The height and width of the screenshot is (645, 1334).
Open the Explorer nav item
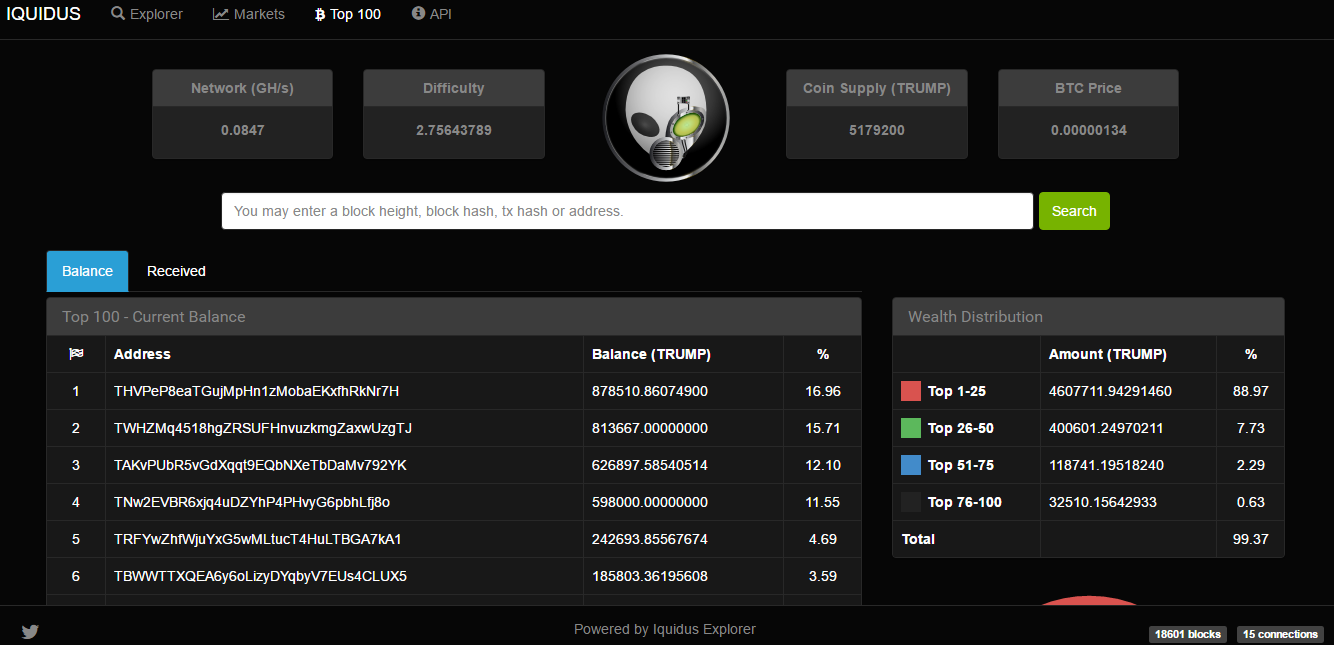pos(147,14)
